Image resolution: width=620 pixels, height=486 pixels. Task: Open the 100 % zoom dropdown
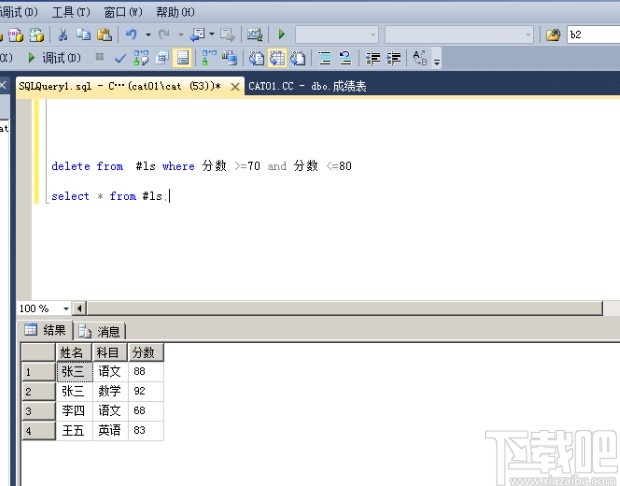66,308
